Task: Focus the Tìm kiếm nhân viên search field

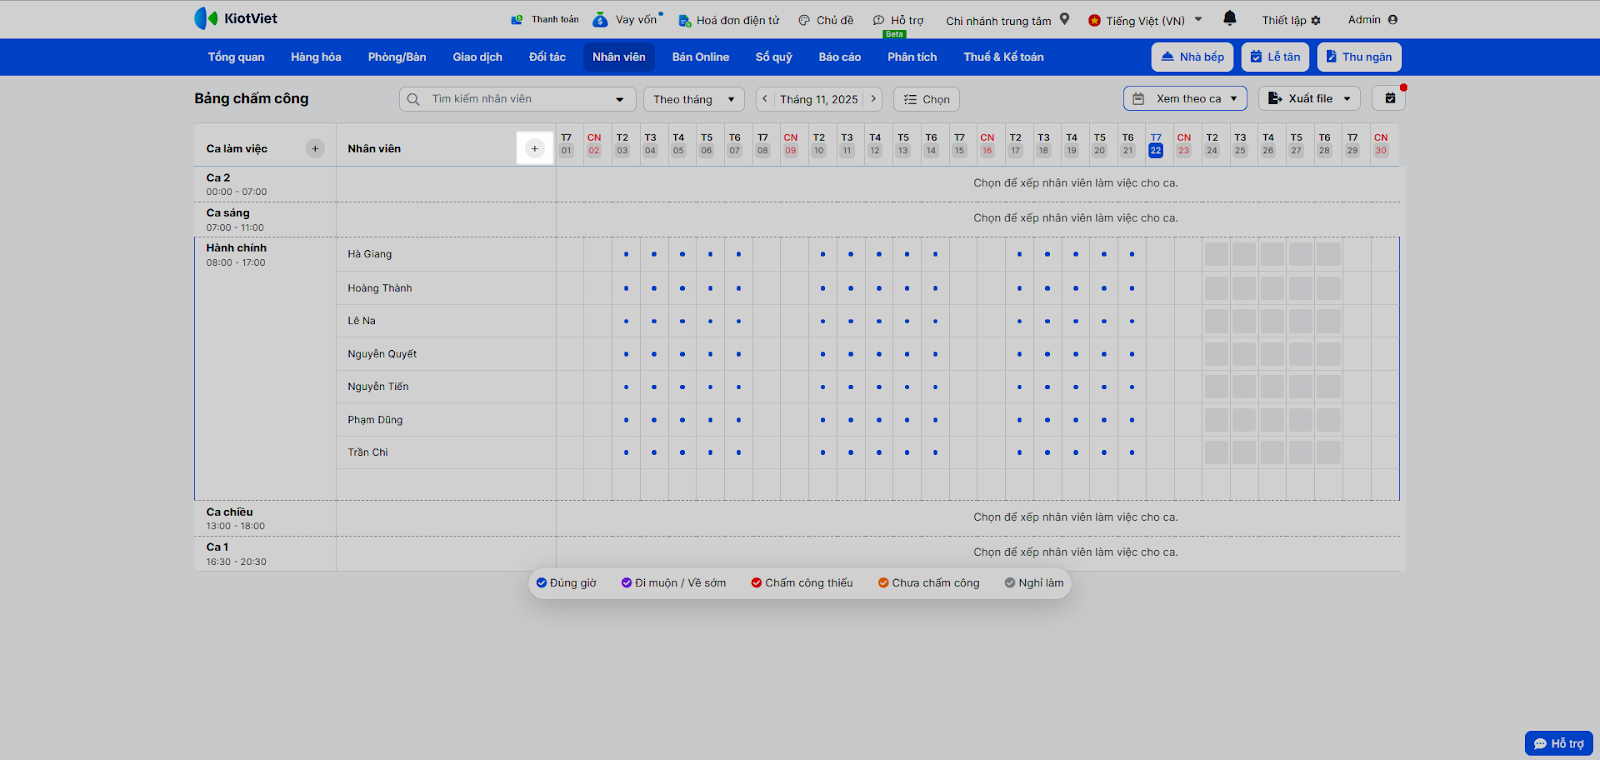Action: coord(517,99)
